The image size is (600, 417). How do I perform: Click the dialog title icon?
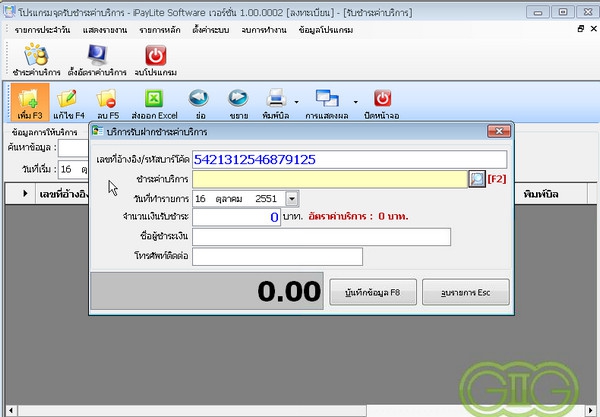[x=98, y=131]
